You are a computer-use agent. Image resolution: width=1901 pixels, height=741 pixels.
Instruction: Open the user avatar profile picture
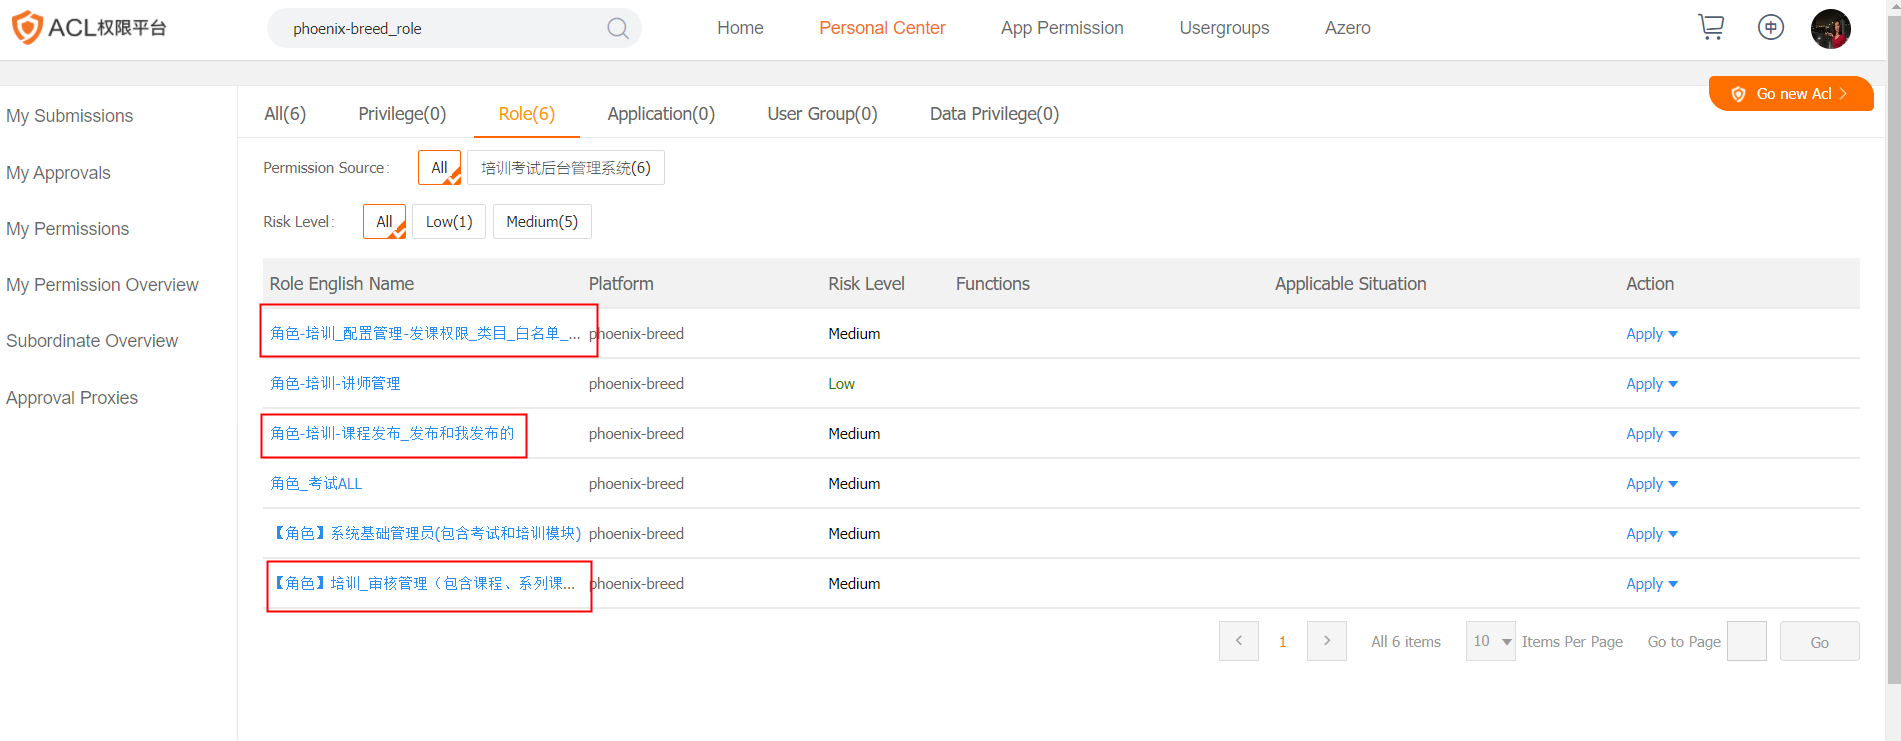click(x=1831, y=28)
